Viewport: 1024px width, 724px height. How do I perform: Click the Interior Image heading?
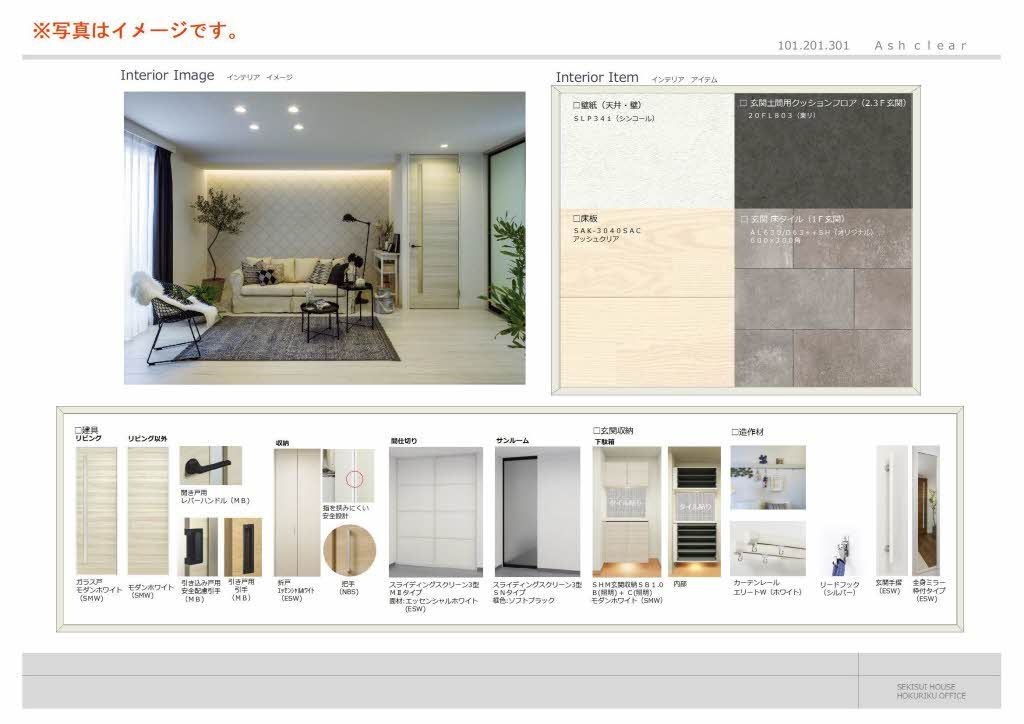167,76
